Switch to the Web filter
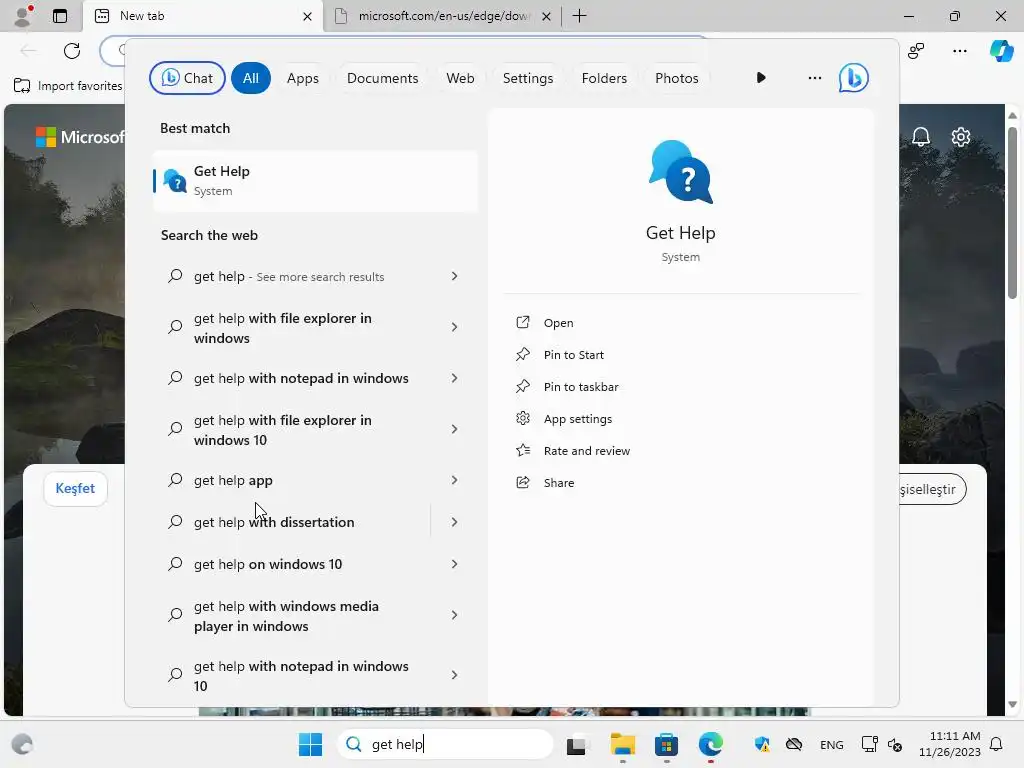 pos(460,78)
